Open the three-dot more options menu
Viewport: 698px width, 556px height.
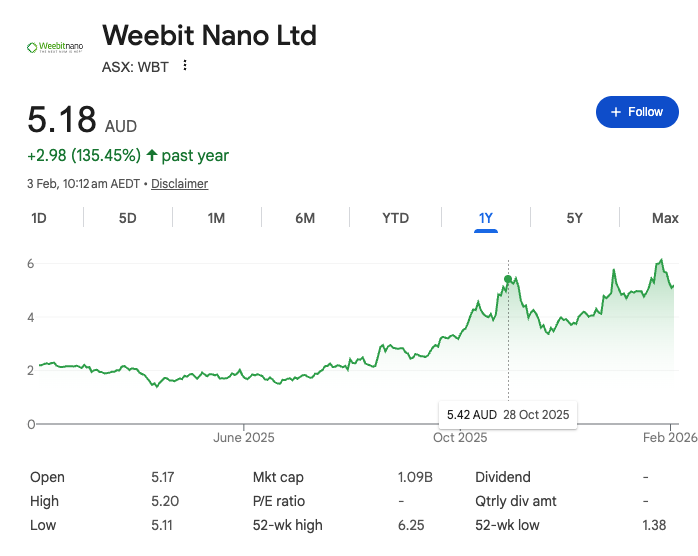[x=185, y=66]
